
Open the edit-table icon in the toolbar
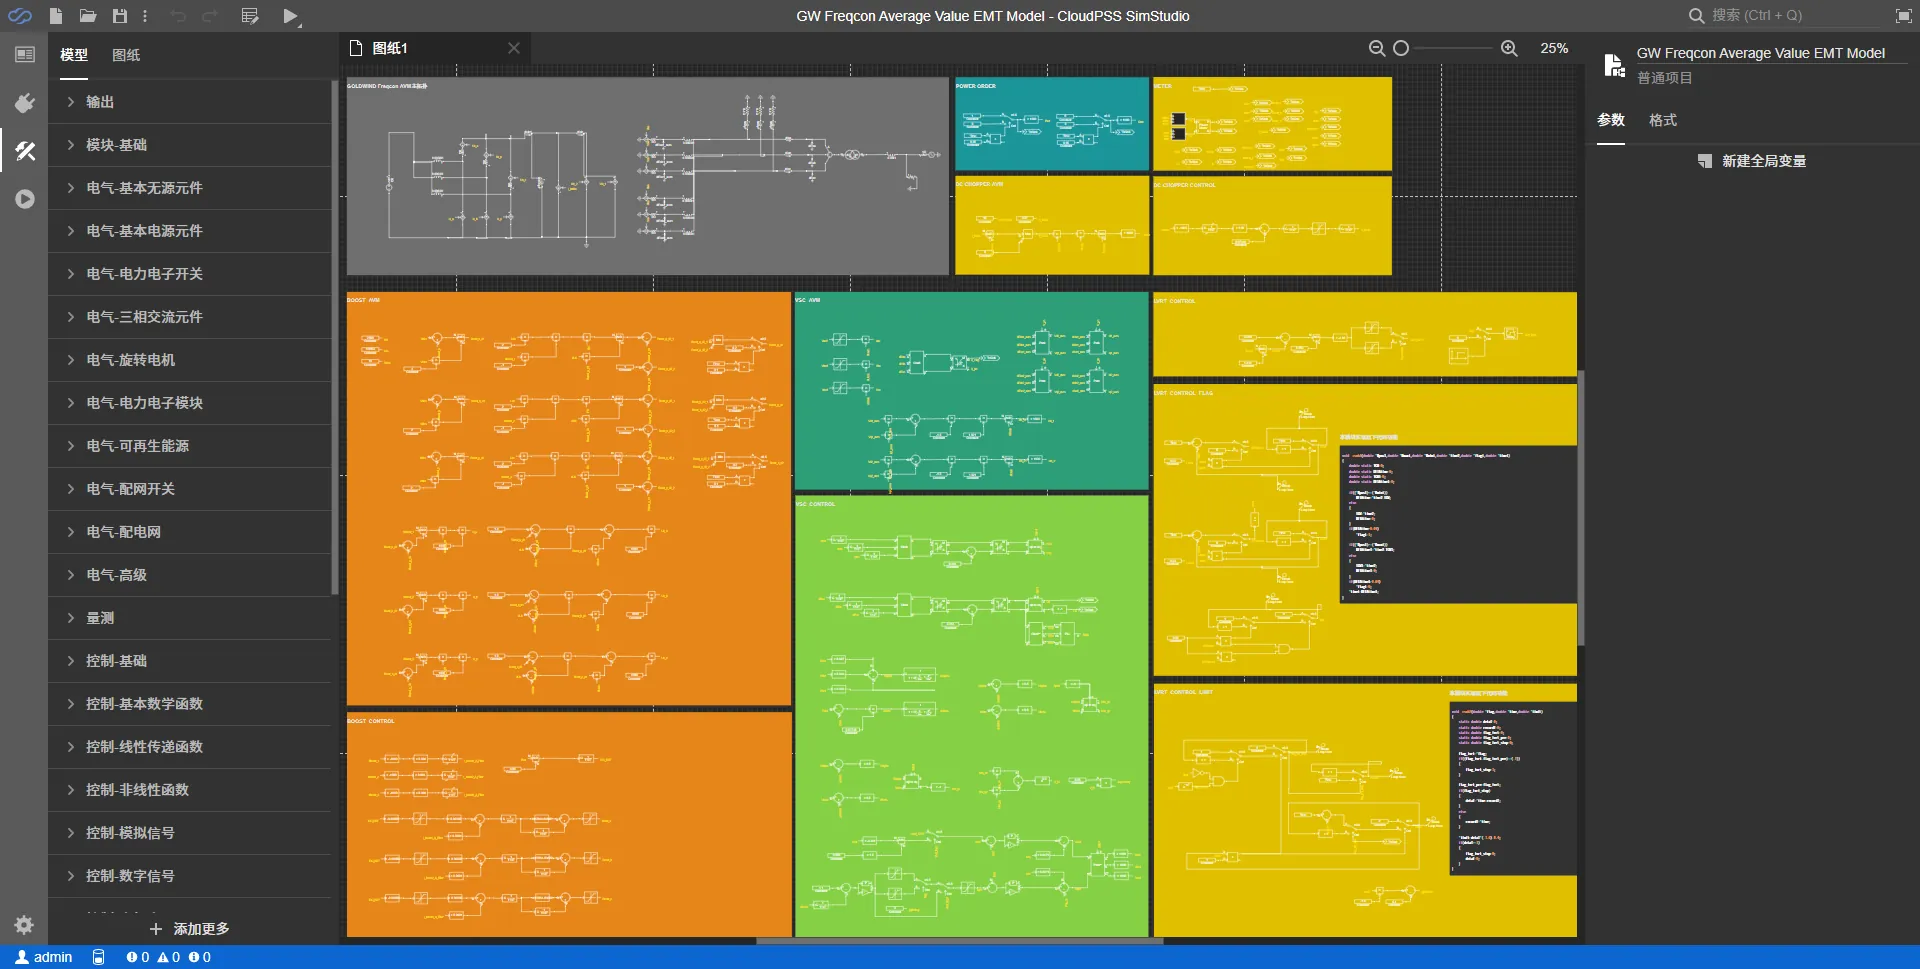click(250, 16)
